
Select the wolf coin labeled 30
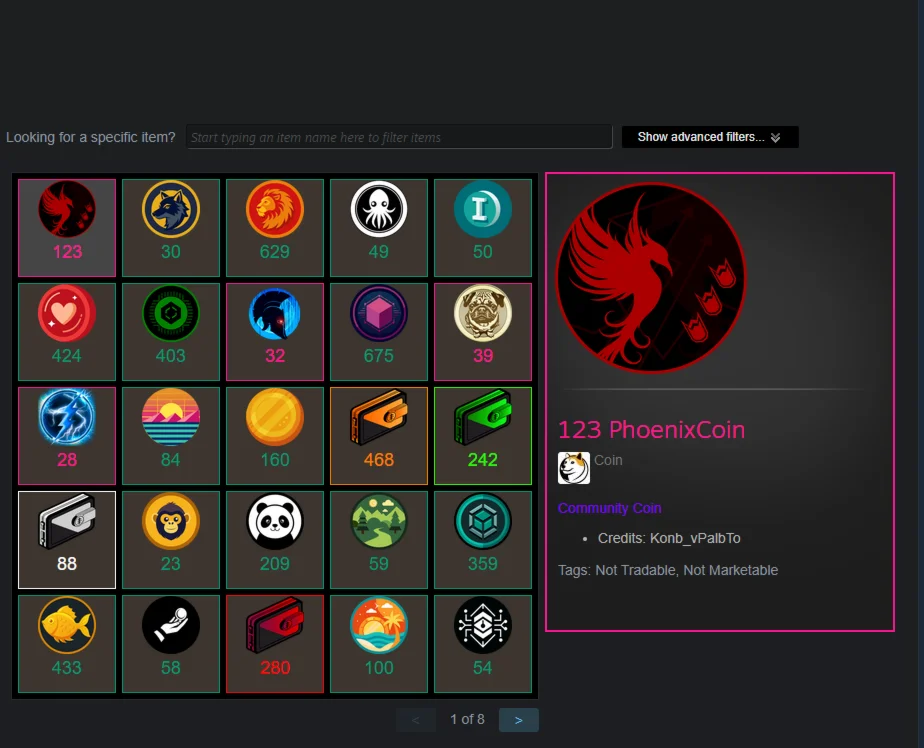[x=171, y=228]
